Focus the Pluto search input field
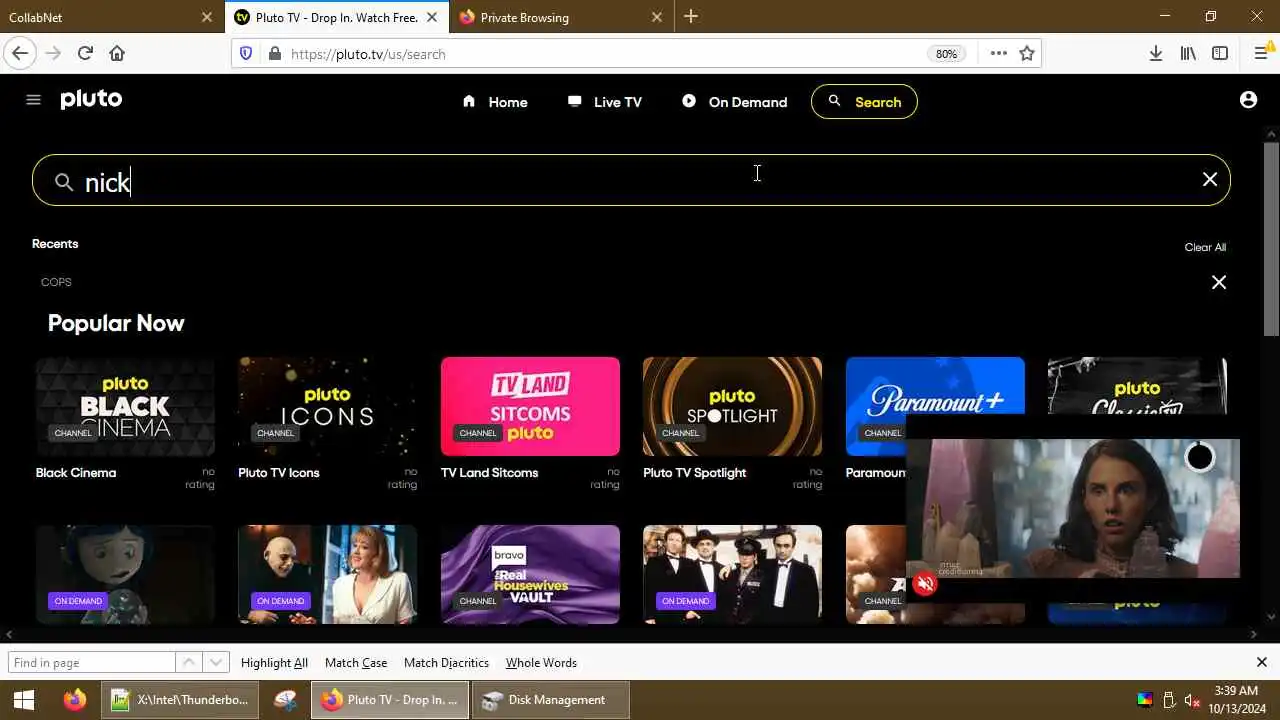The width and height of the screenshot is (1280, 720). click(x=631, y=180)
